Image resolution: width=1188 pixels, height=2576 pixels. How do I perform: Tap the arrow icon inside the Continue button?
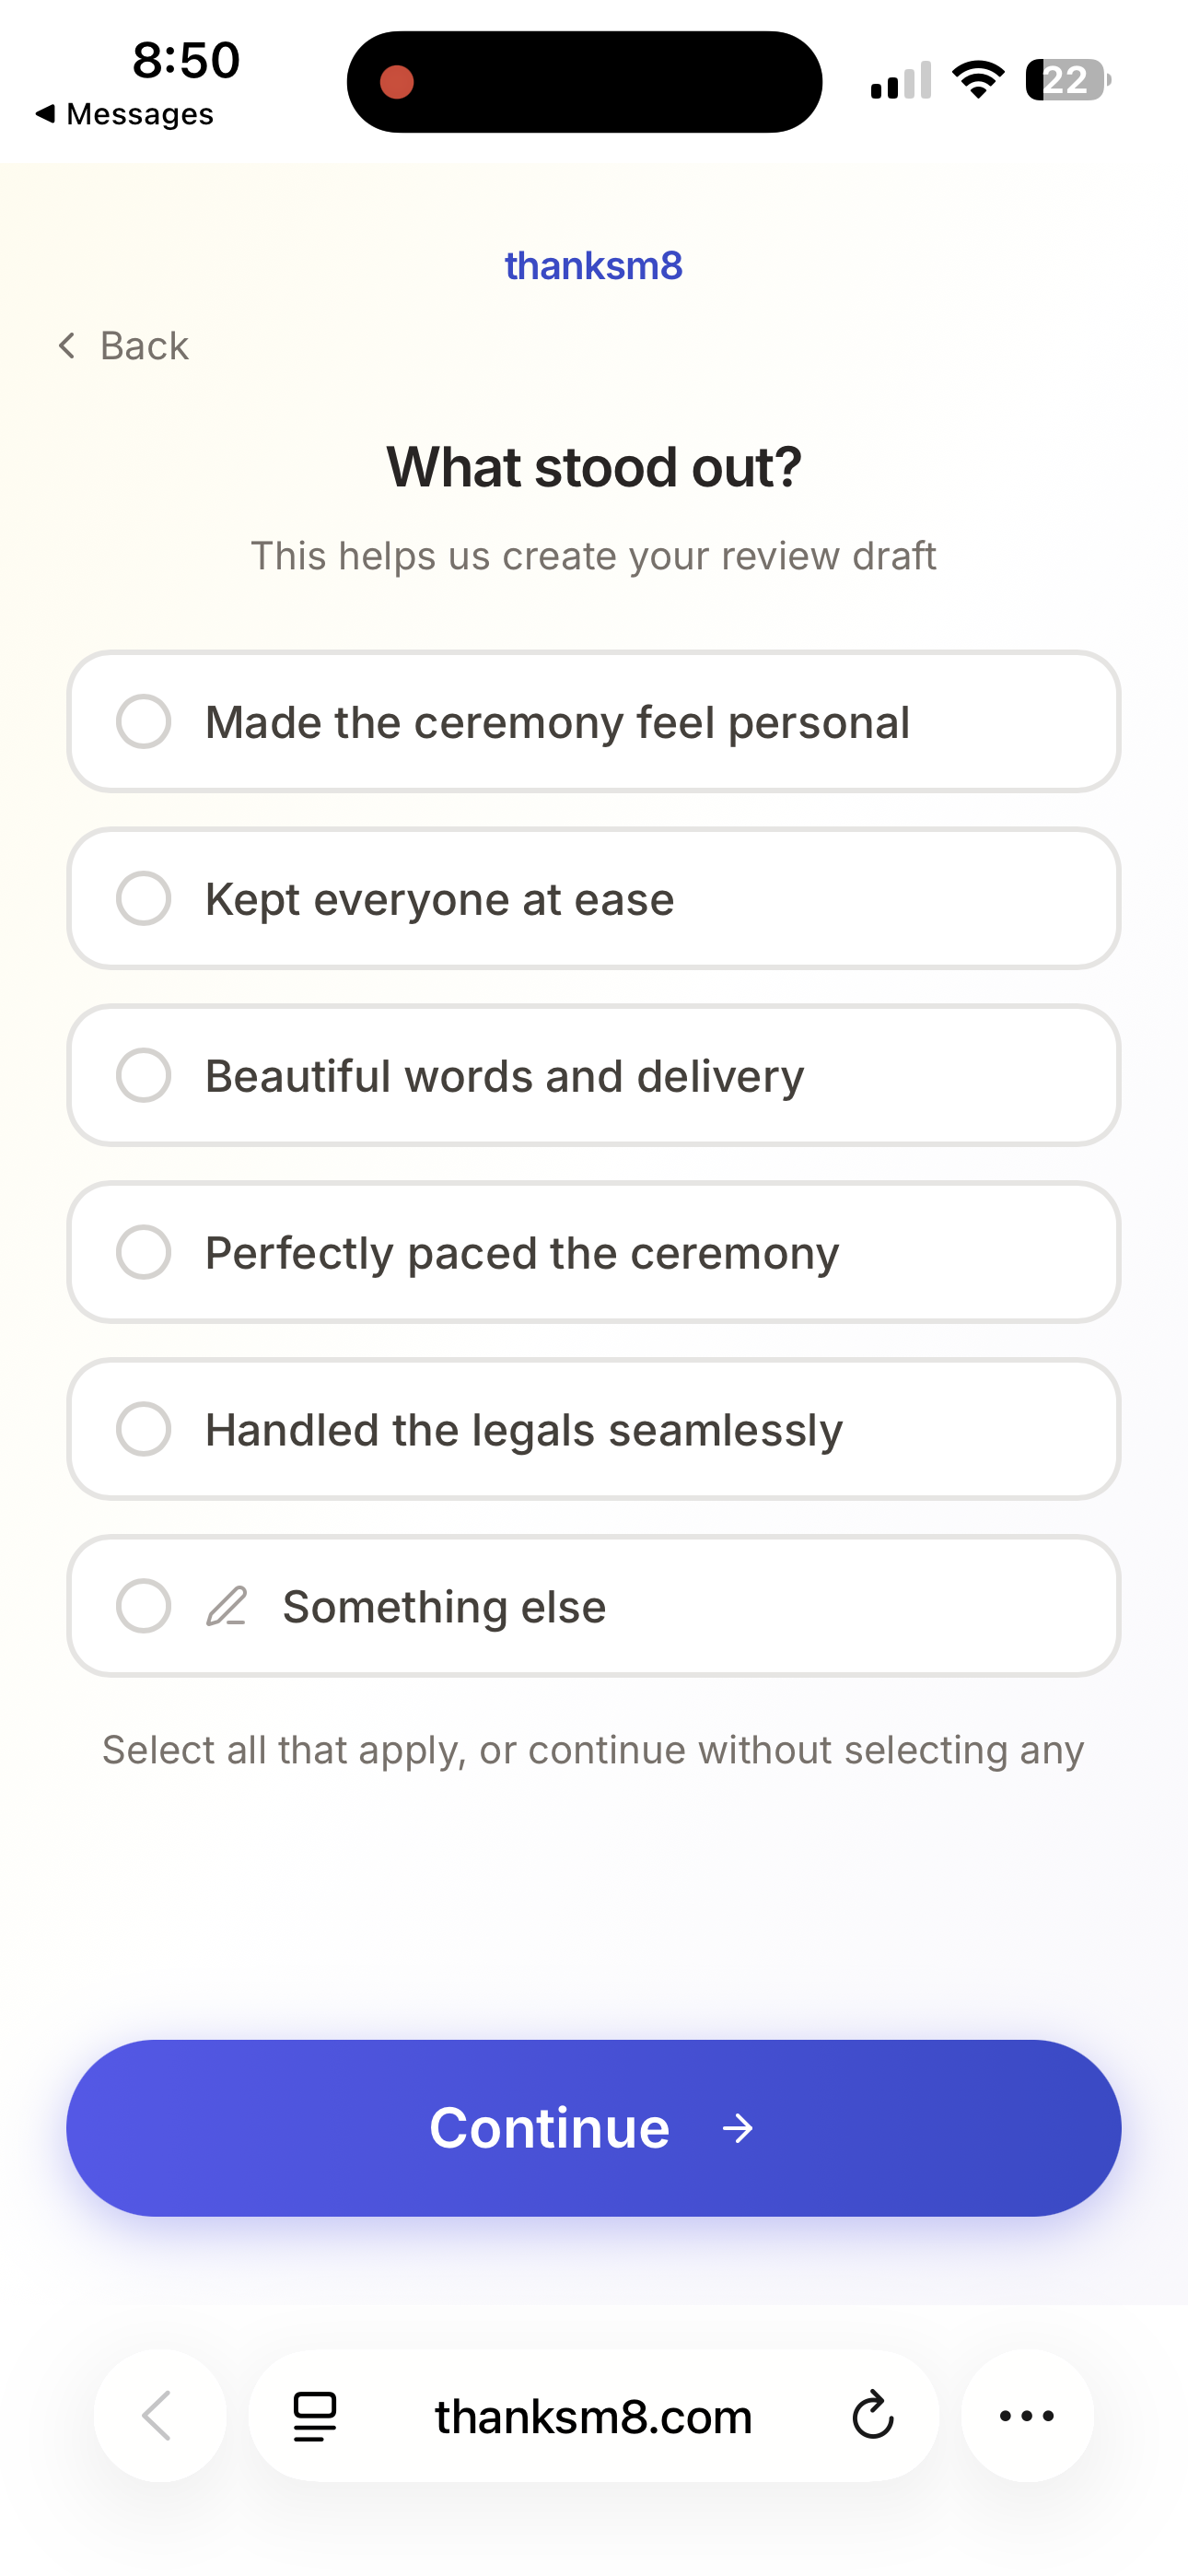739,2128
